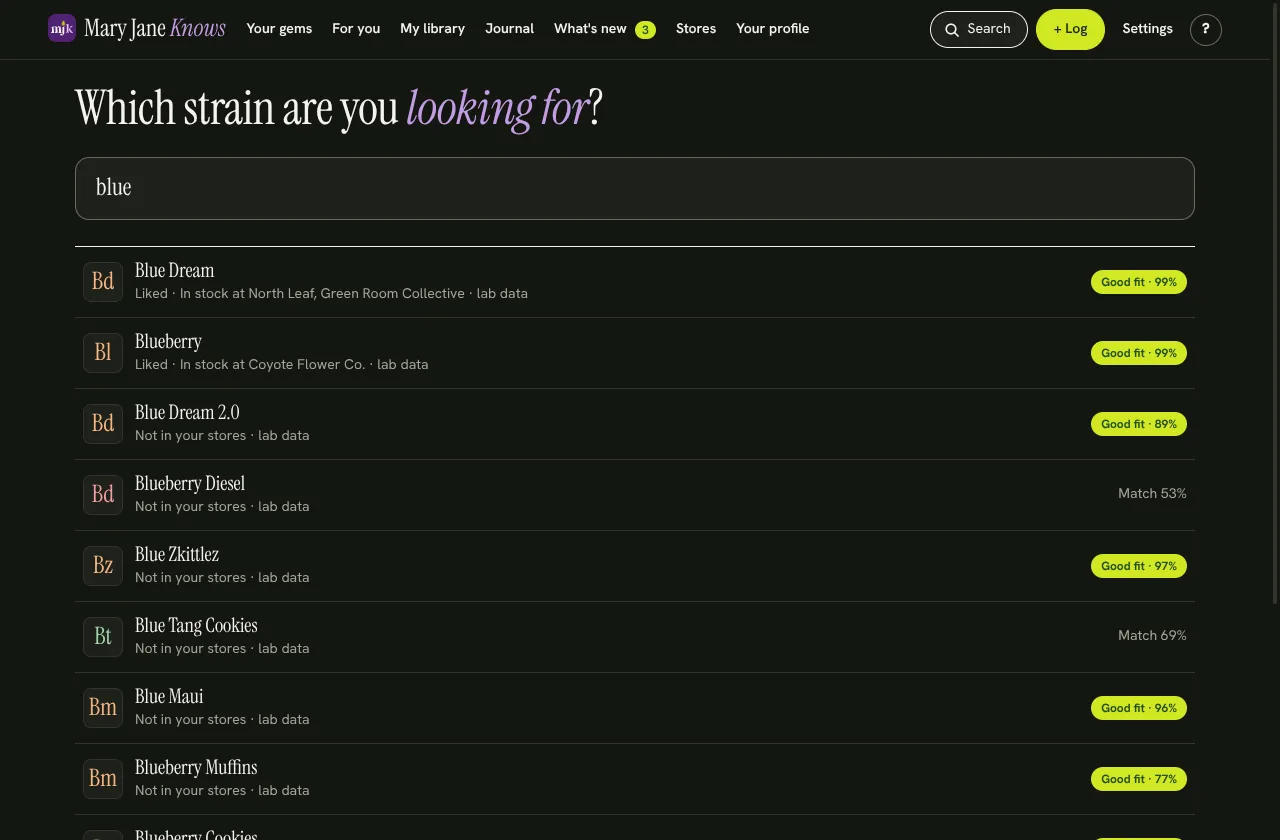Select the Bd avatar for Blue Dream
Viewport: 1280px width, 840px height.
pyautogui.click(x=103, y=282)
